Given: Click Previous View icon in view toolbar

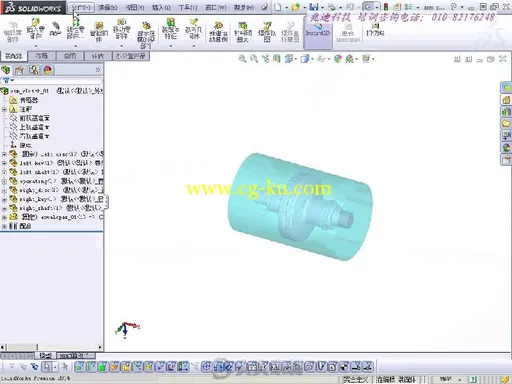Looking at the screenshot, I should [265, 59].
